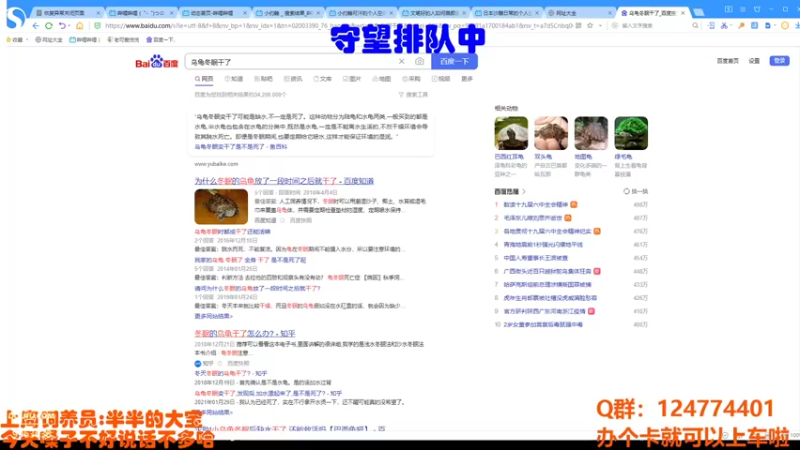Click the Baidu logo

click(157, 62)
